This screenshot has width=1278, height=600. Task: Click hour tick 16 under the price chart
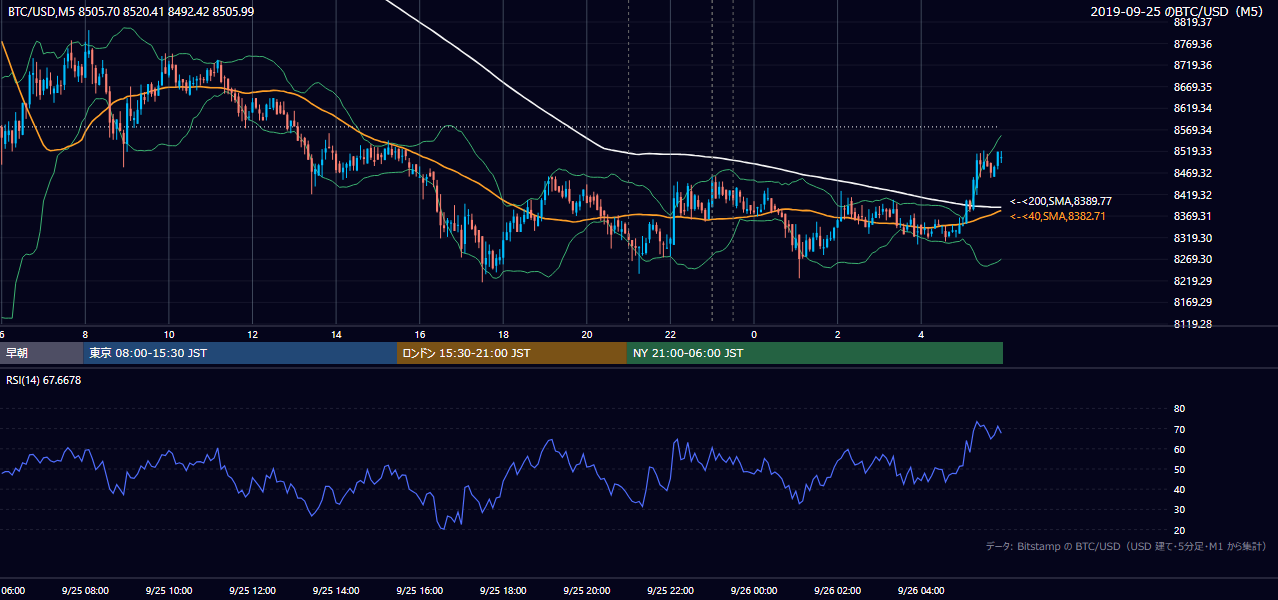[x=420, y=334]
